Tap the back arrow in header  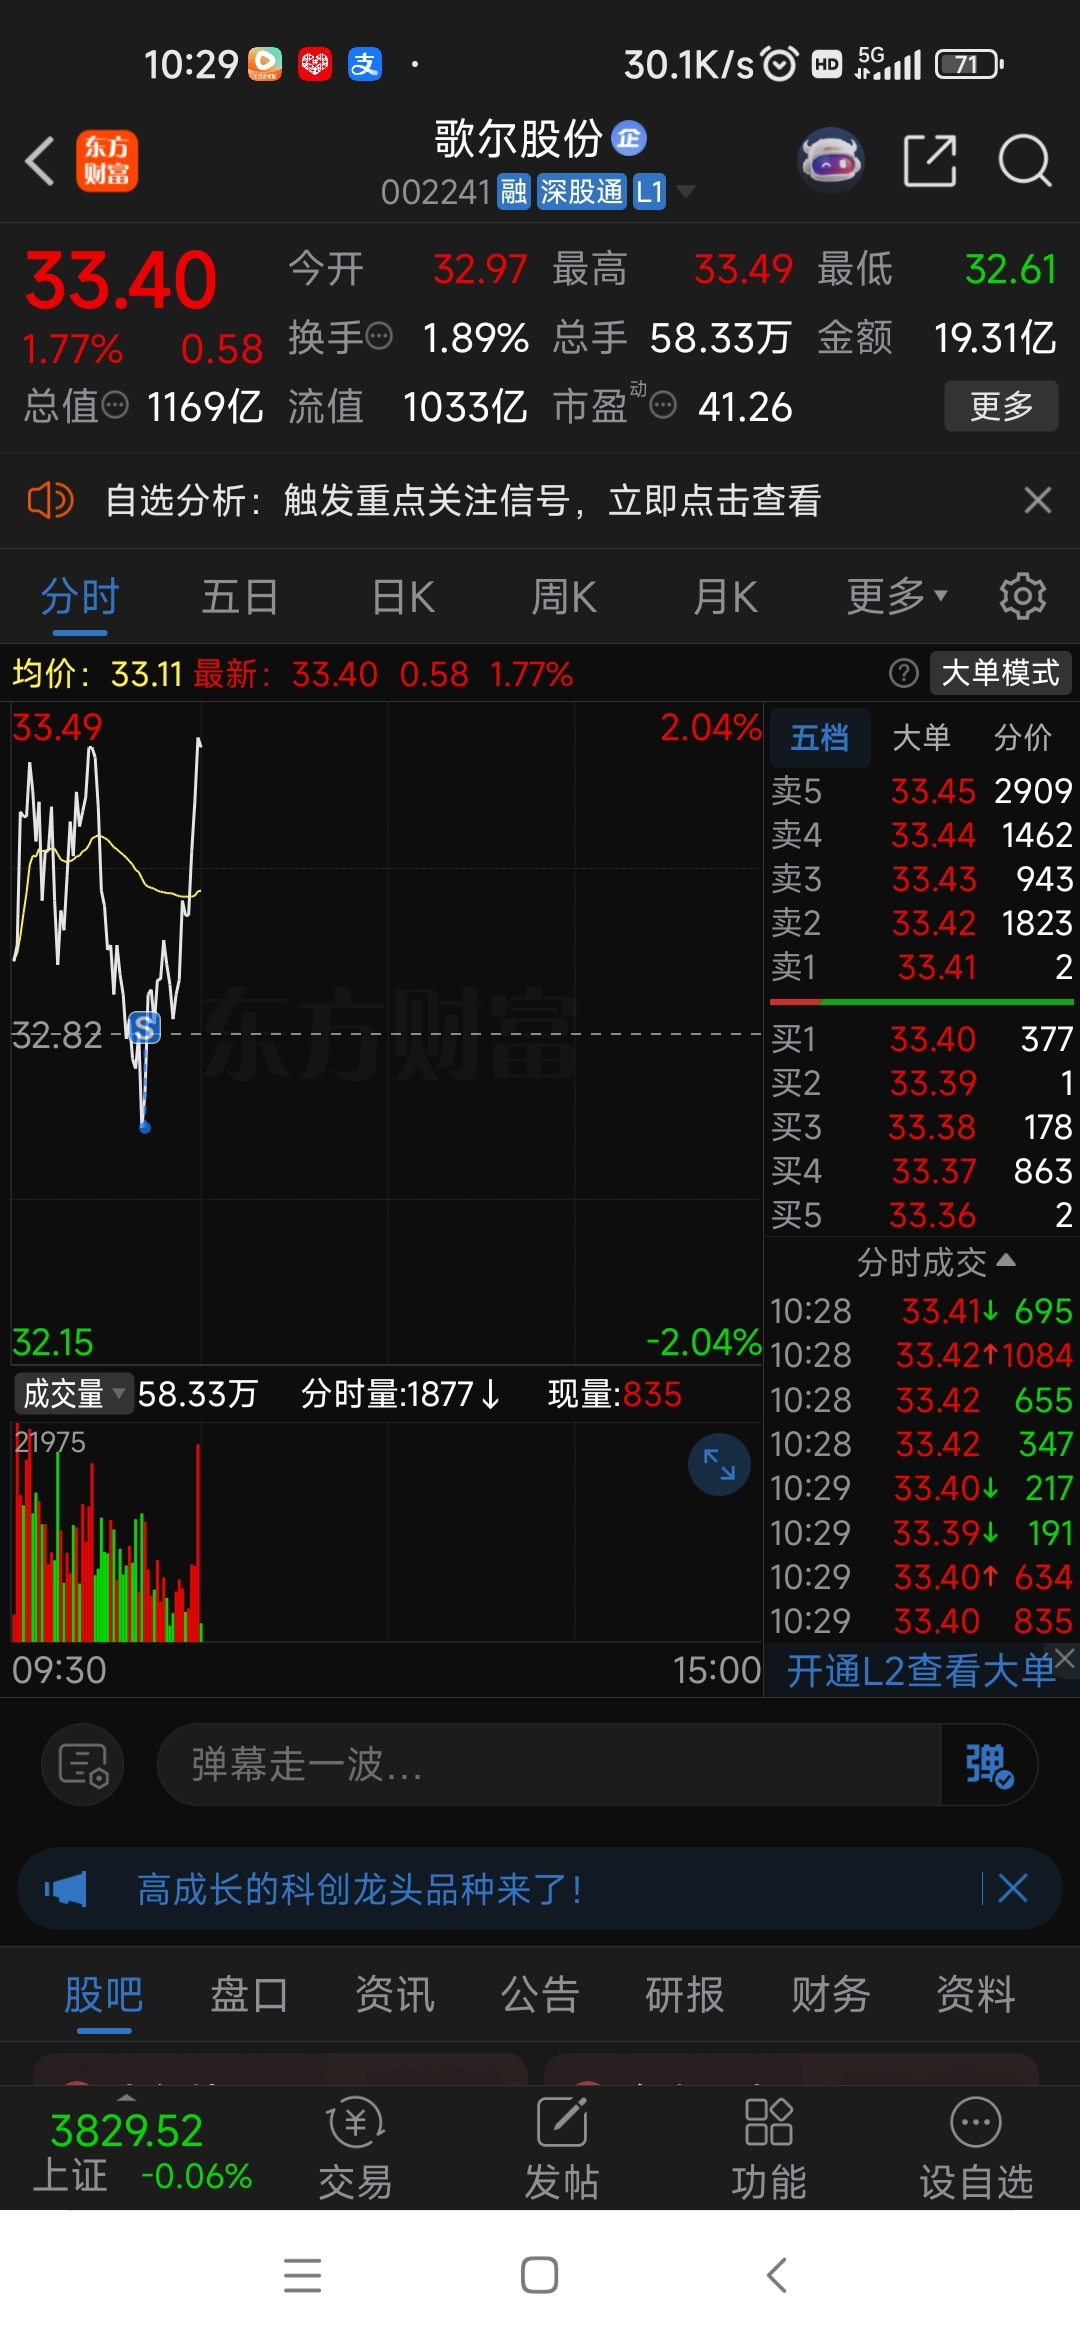[x=40, y=161]
